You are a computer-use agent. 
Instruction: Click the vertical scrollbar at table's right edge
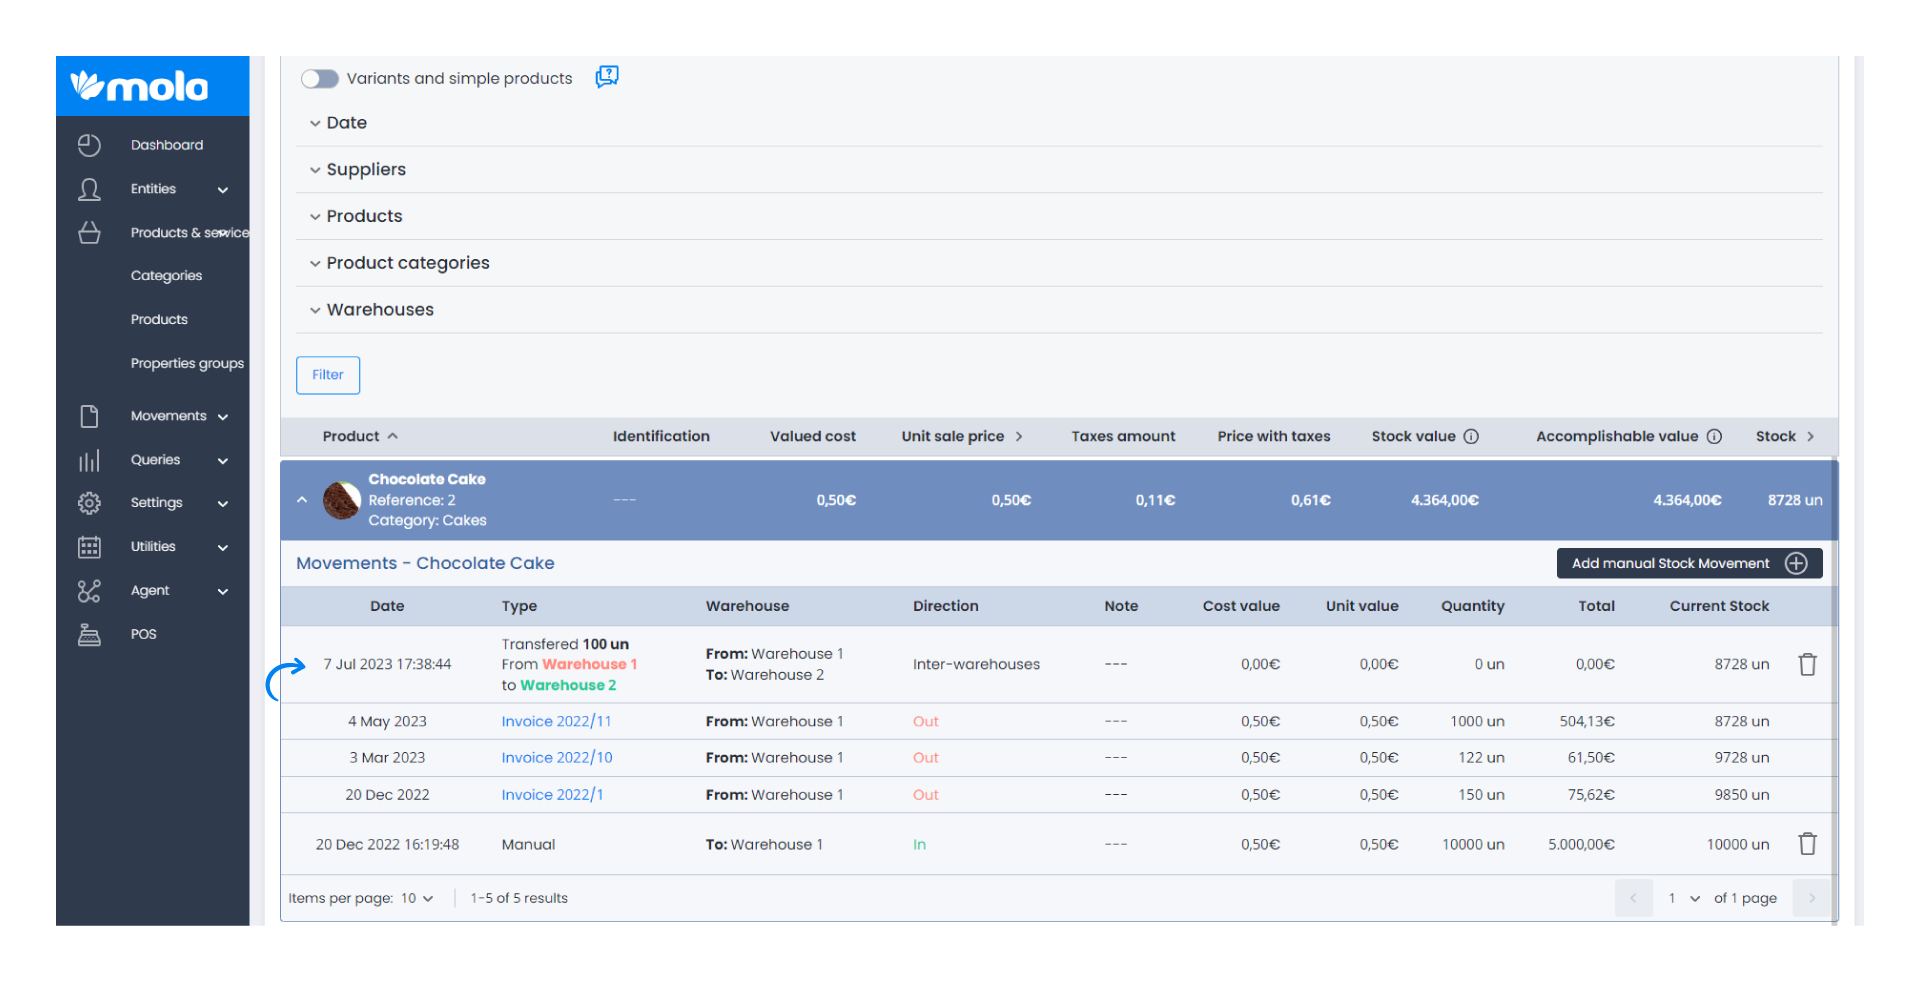(x=1835, y=690)
